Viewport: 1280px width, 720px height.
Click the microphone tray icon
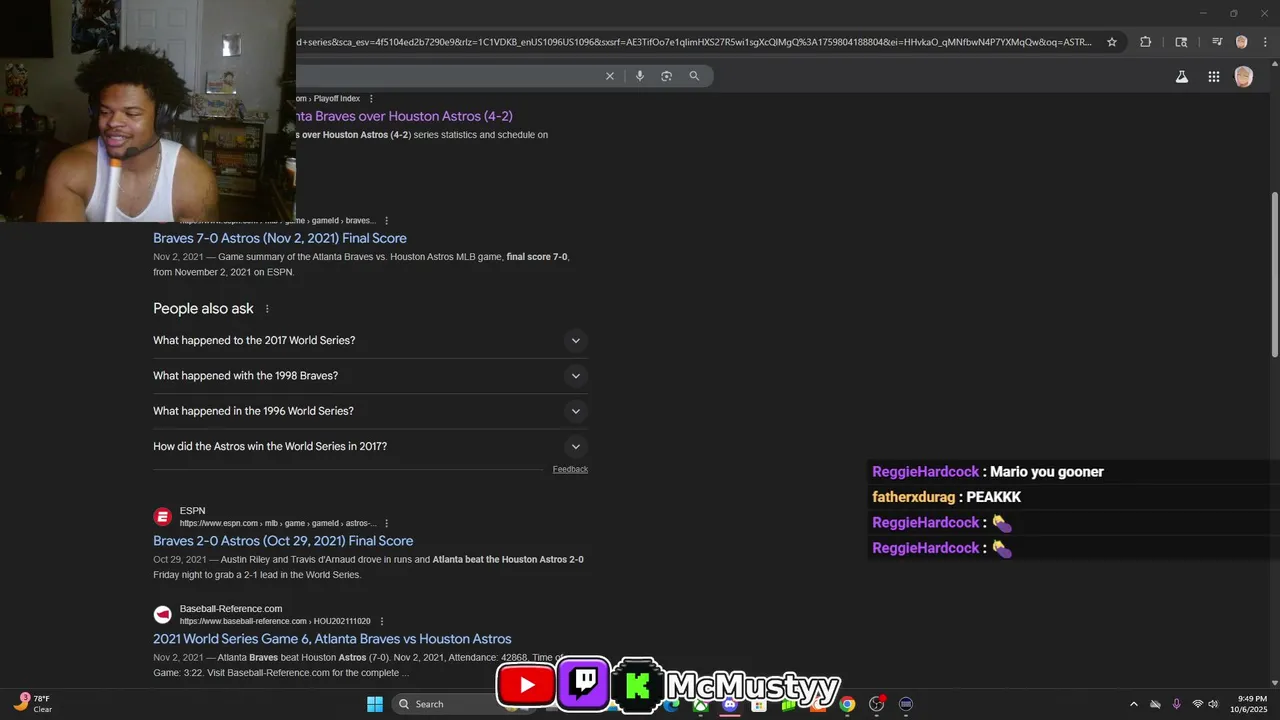[x=1176, y=704]
